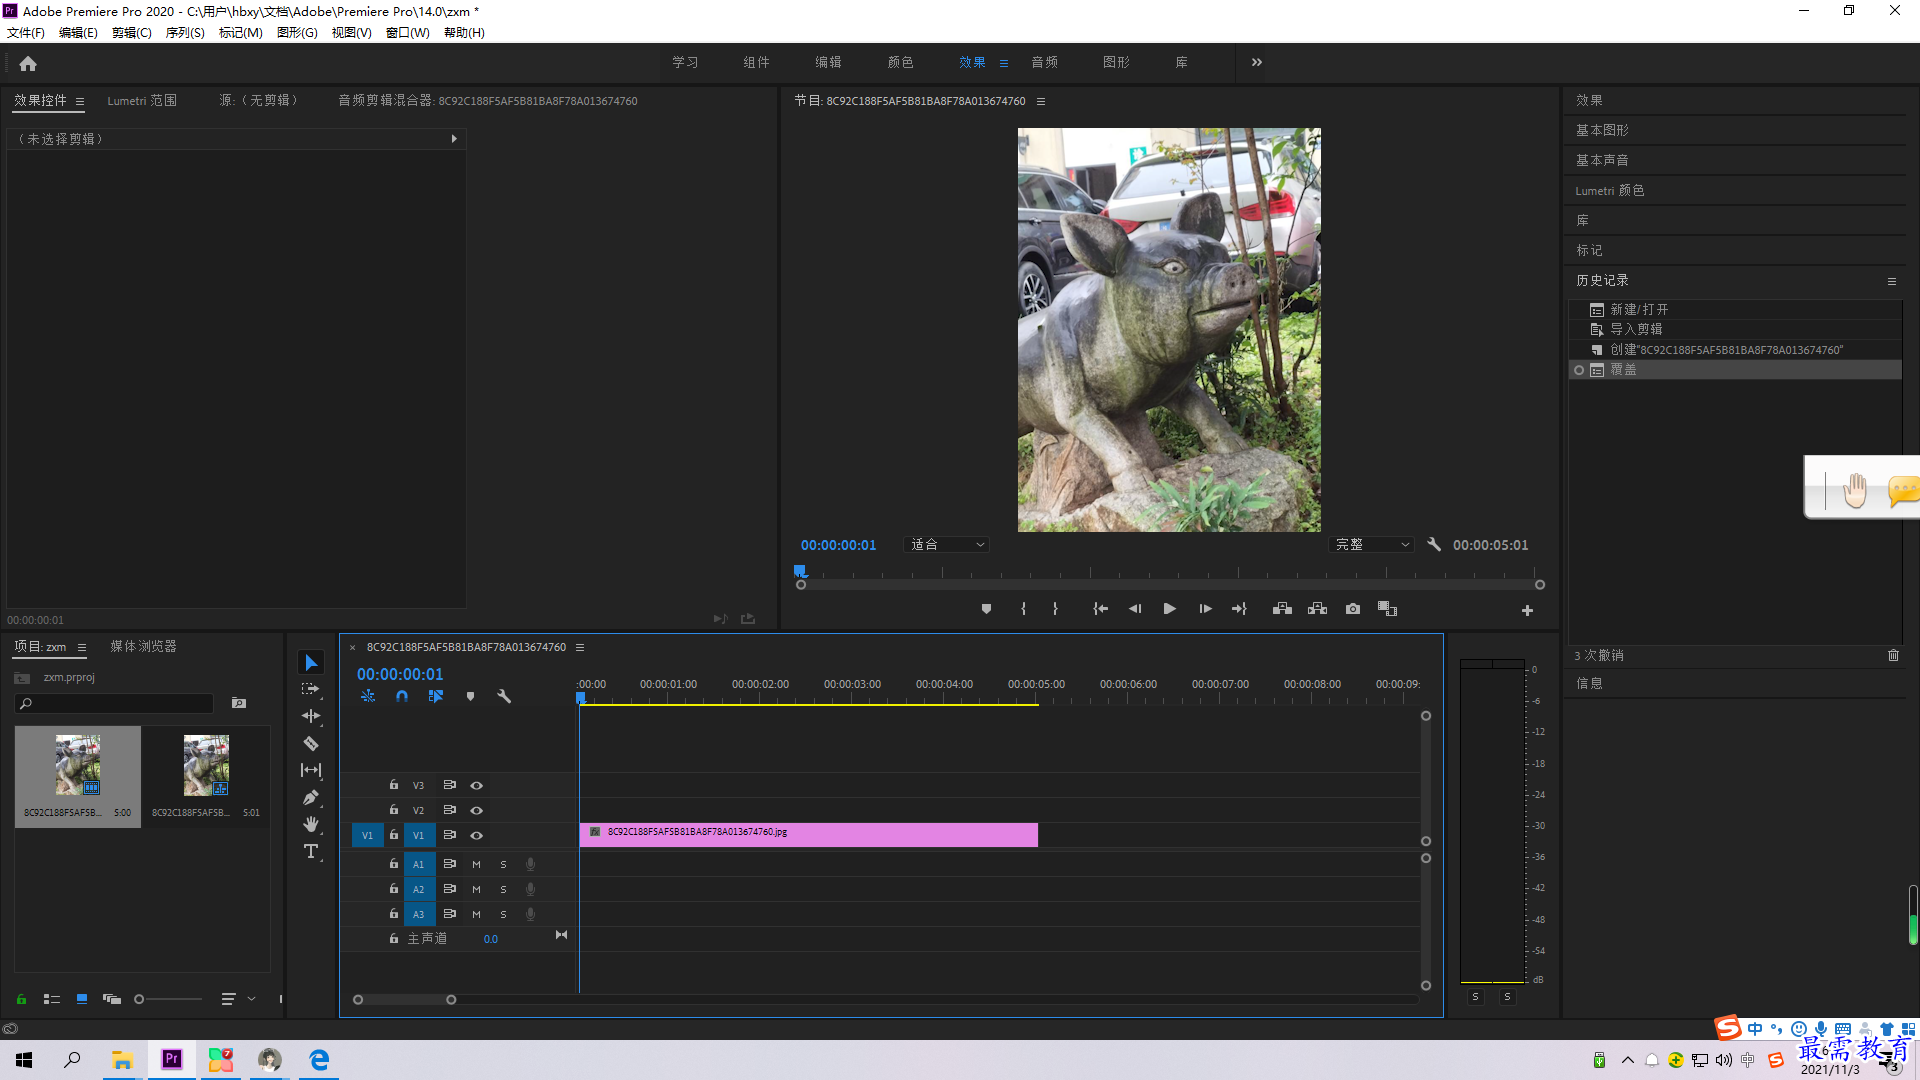Open 序列(S) menu
1920x1080 pixels.
[185, 33]
